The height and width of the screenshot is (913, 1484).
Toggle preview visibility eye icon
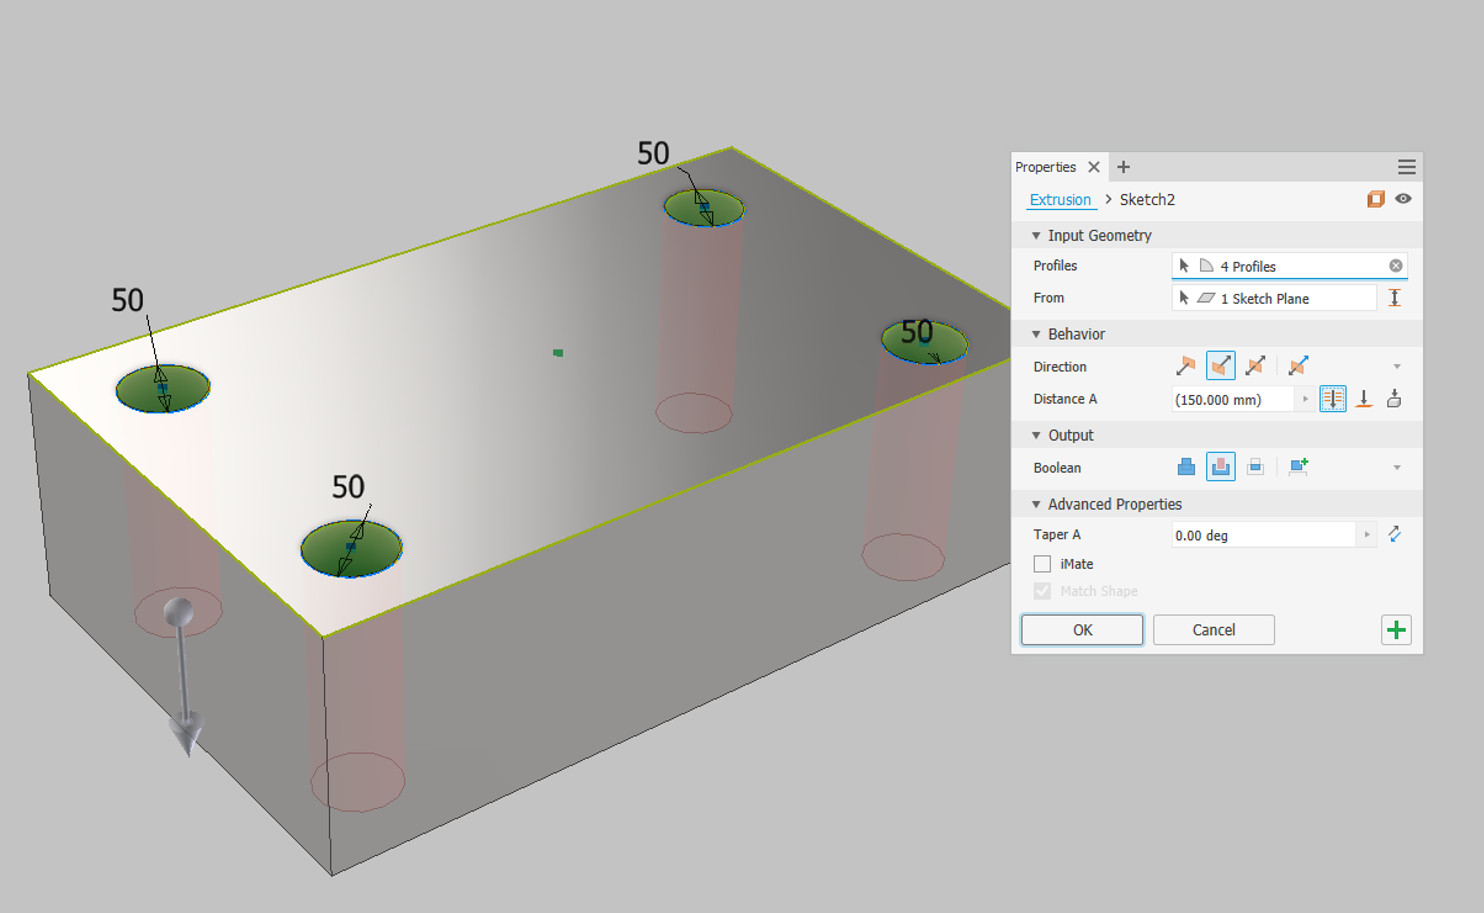coord(1403,199)
